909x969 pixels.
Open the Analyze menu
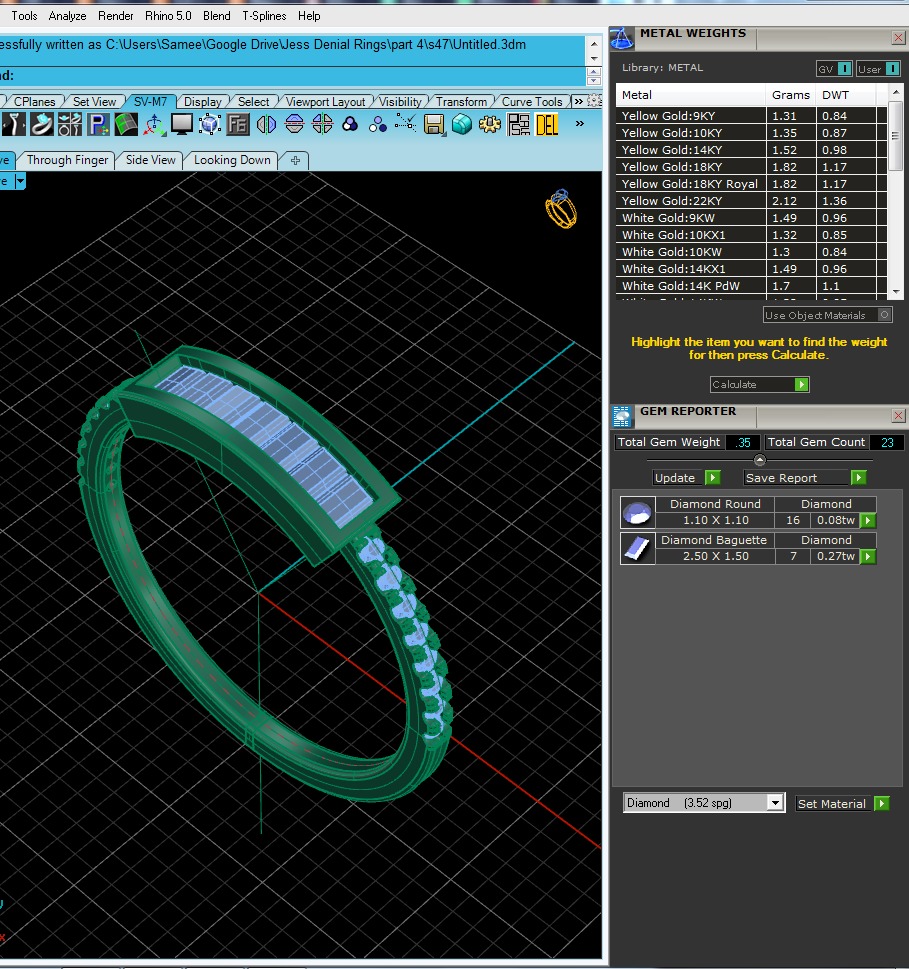pos(67,15)
